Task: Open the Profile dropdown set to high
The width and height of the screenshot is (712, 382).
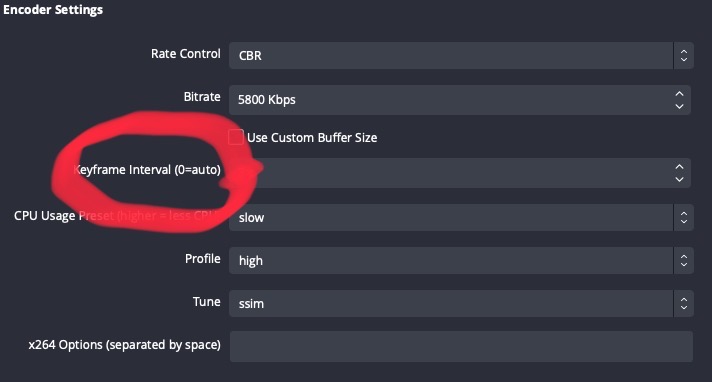Action: 461,261
